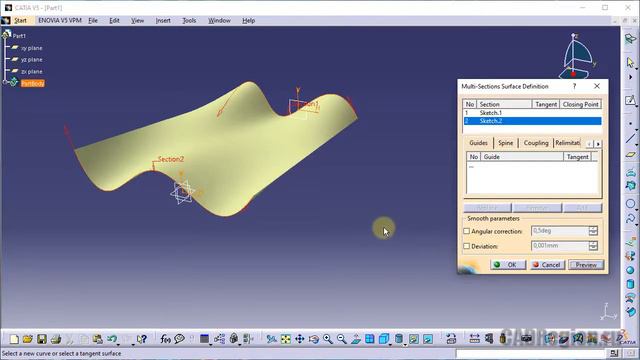Click the Line tool in right toolbar
Image resolution: width=640 pixels, height=360 pixels.
pos(630,138)
